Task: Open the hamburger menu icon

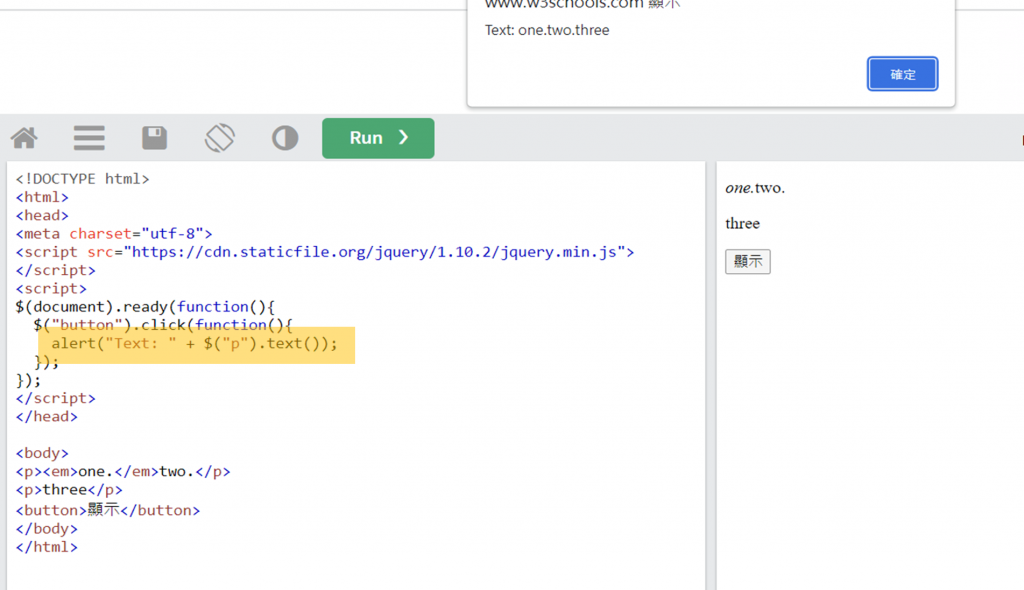Action: (89, 138)
